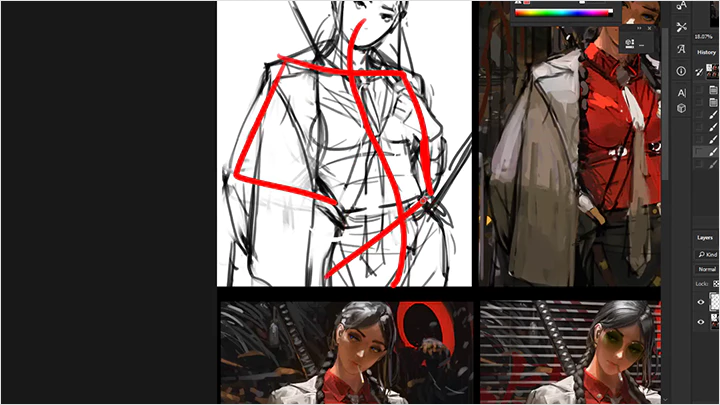720x405 pixels.
Task: Select the highlighted brush history state
Action: coord(713,151)
